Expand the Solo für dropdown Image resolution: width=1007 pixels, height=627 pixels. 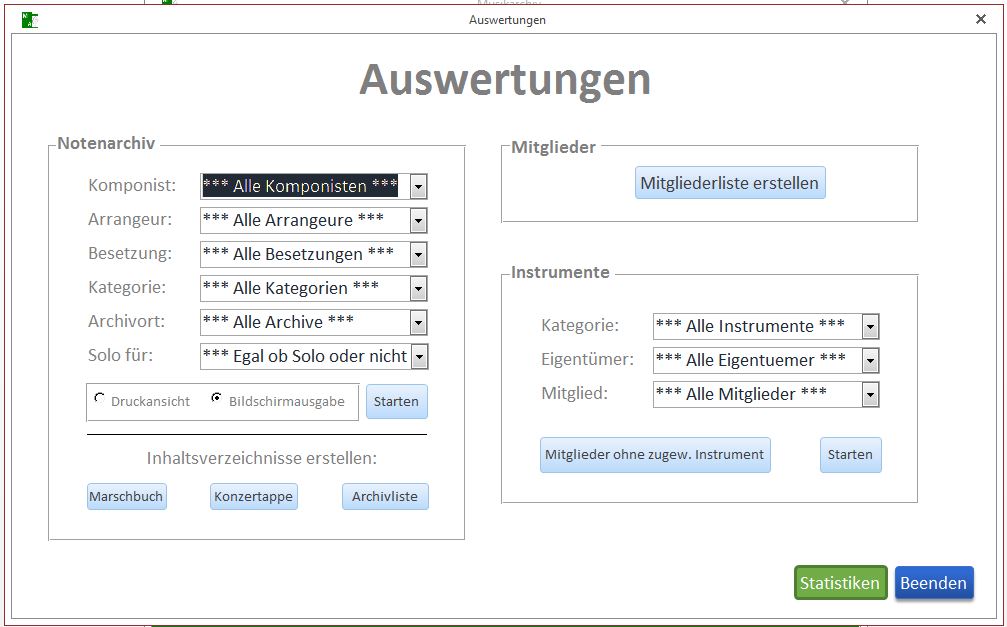point(419,357)
